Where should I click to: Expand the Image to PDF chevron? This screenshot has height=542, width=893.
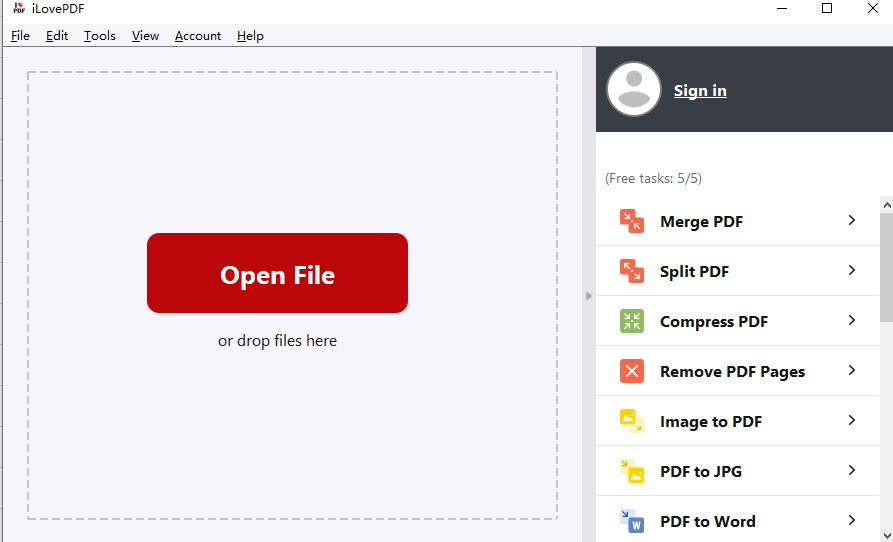tap(851, 421)
